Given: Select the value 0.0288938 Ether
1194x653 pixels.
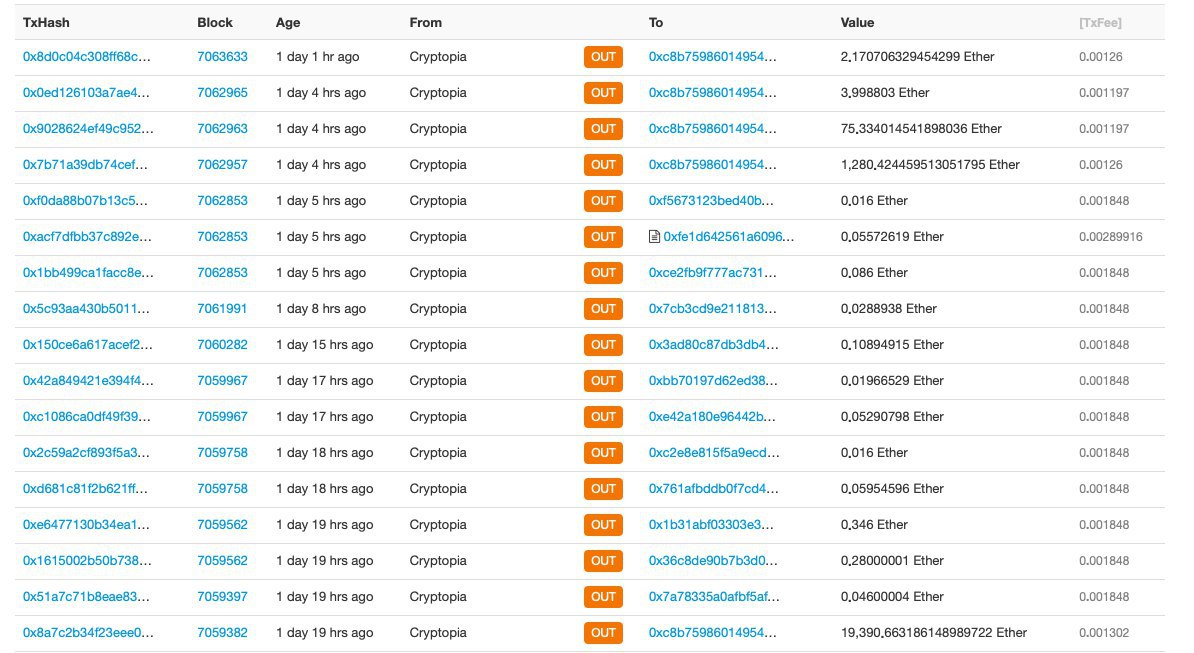Looking at the screenshot, I should pyautogui.click(x=889, y=309).
